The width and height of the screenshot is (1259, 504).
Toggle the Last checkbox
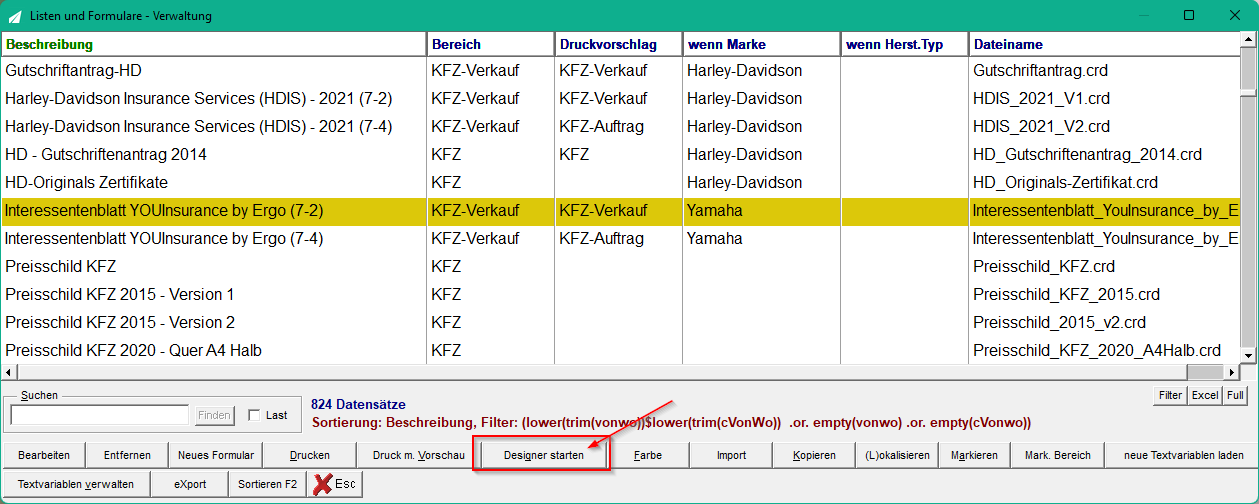click(254, 415)
